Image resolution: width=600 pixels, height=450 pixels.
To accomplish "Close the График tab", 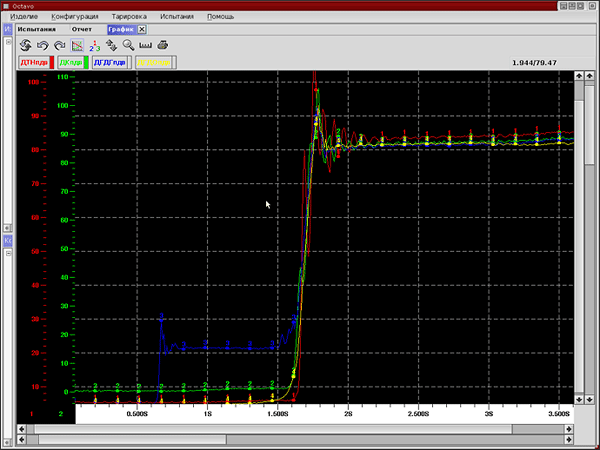I will (x=142, y=30).
